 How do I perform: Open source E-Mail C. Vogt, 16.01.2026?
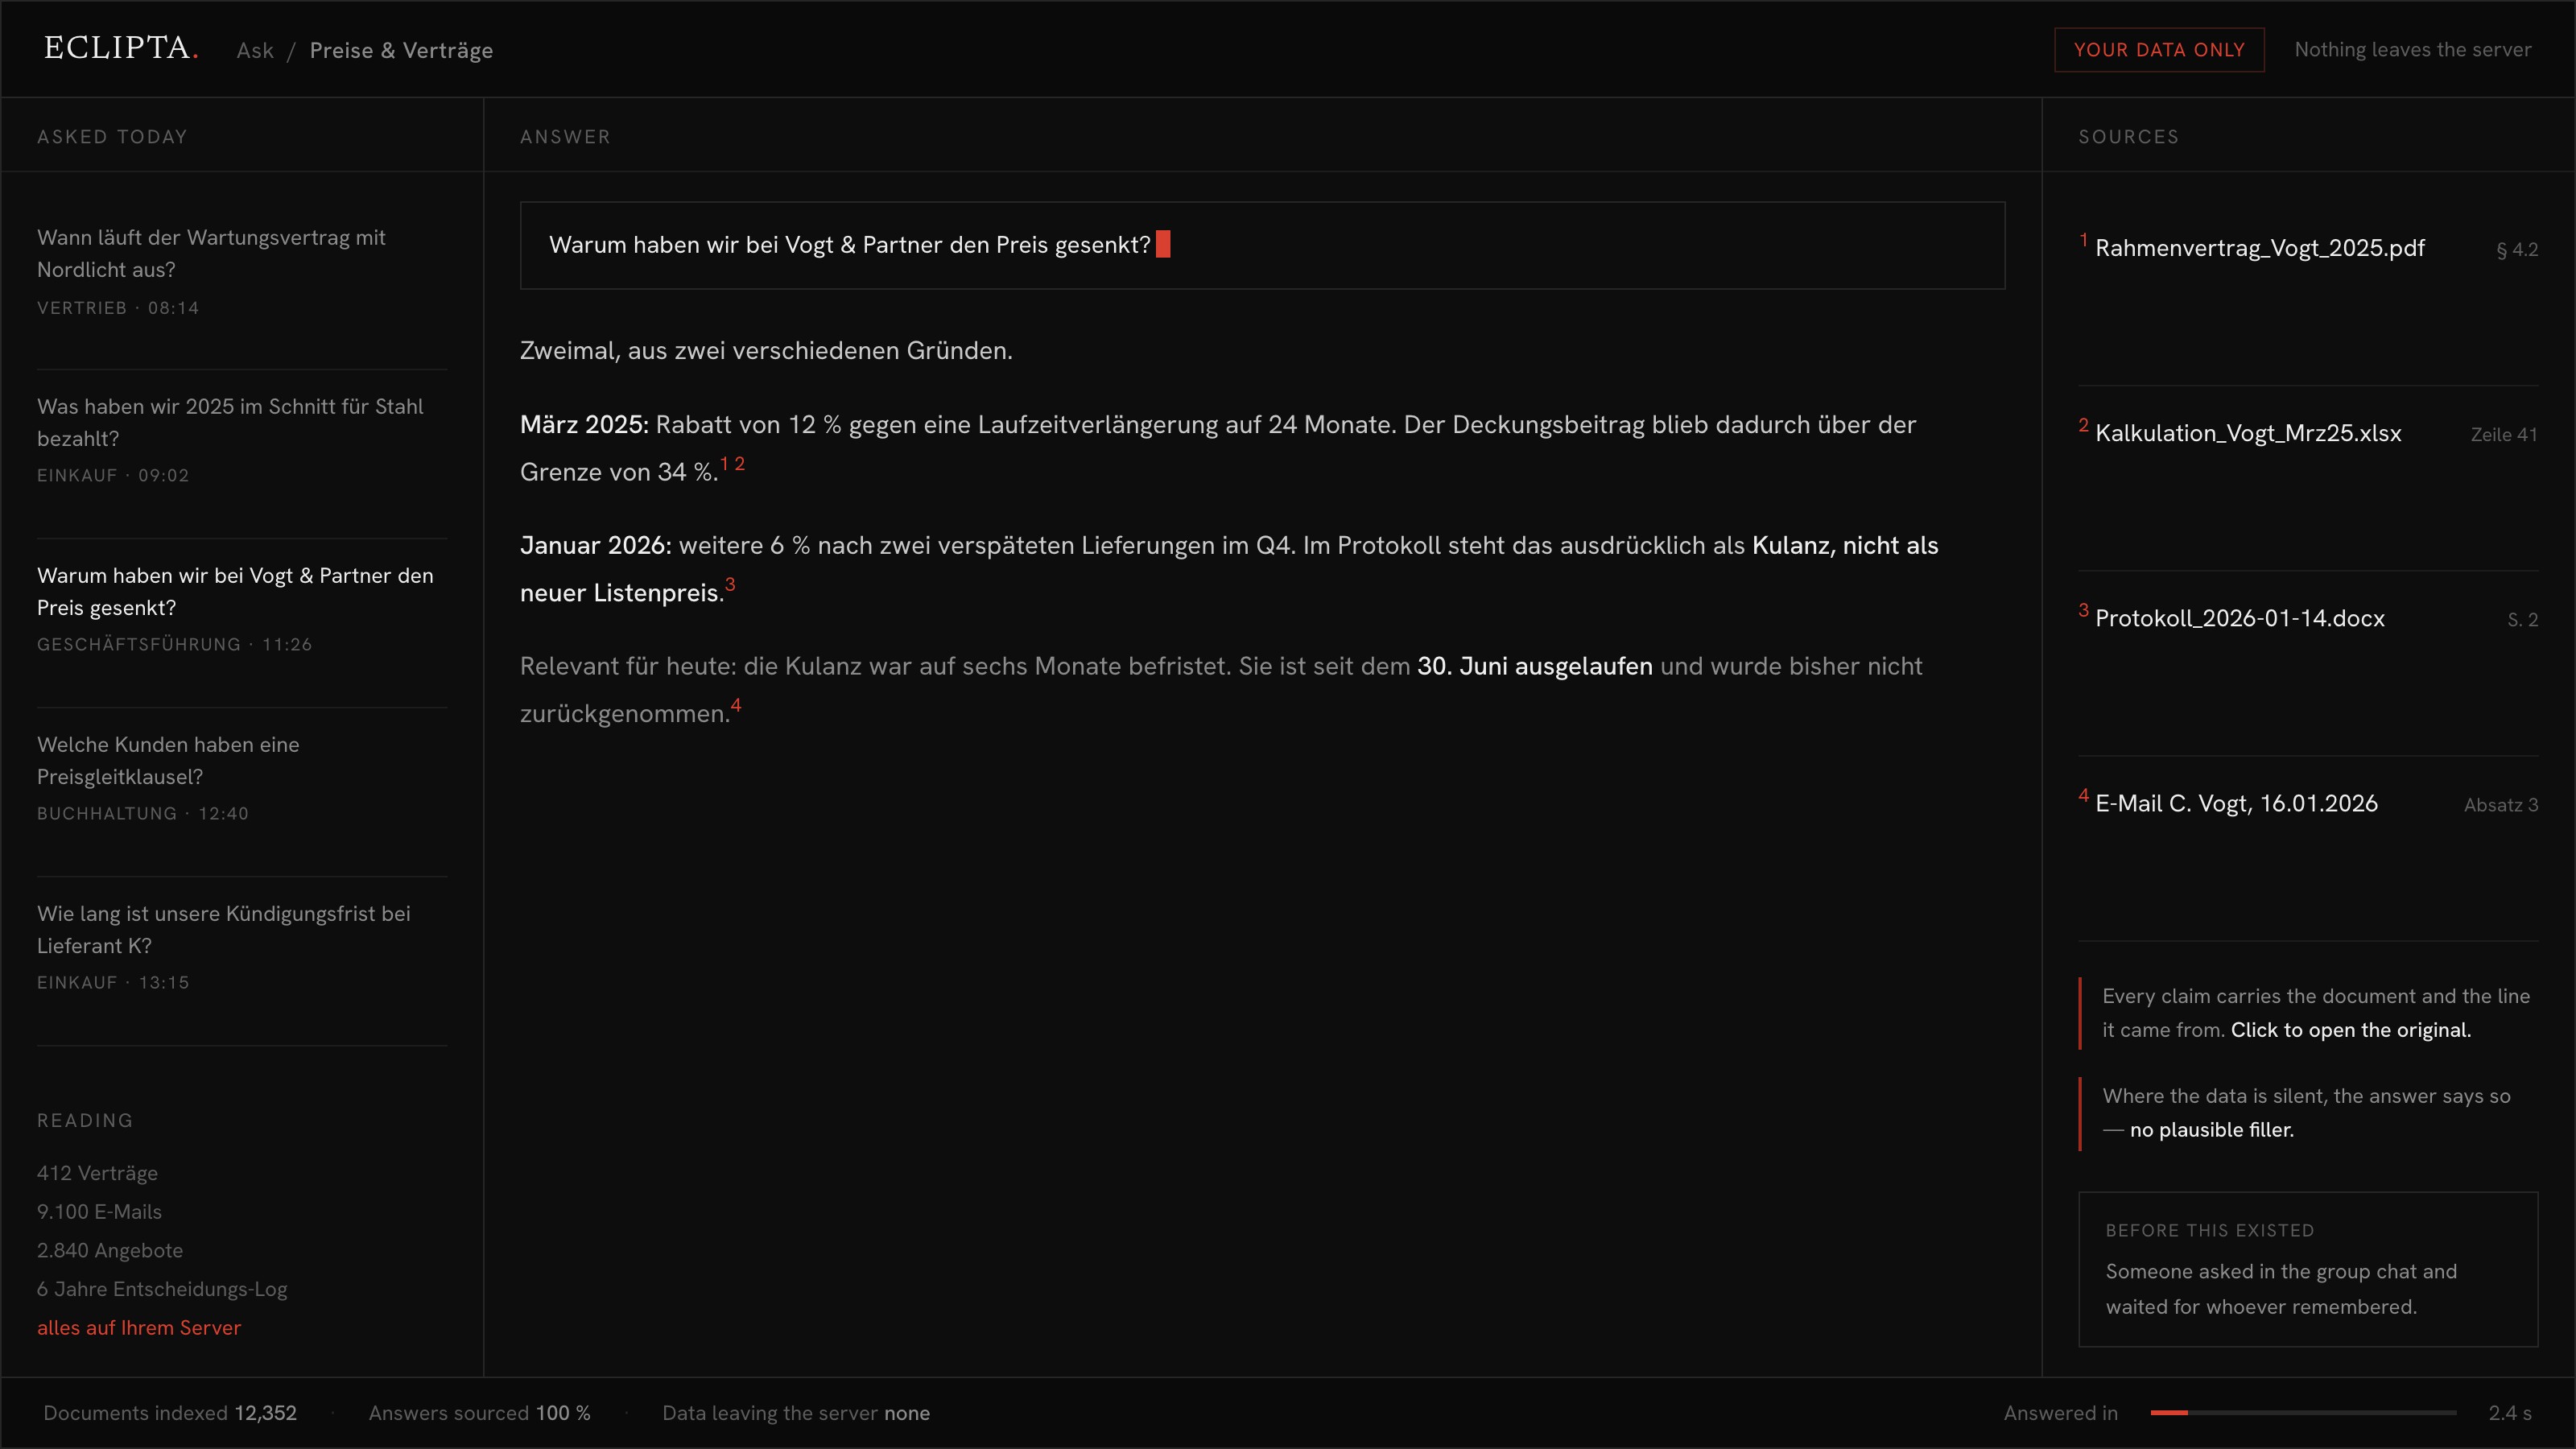coord(2236,803)
